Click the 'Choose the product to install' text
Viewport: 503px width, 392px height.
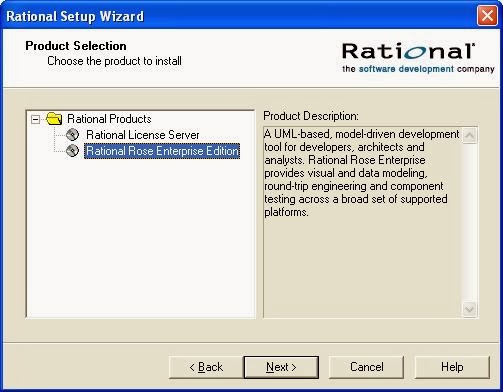(x=114, y=61)
